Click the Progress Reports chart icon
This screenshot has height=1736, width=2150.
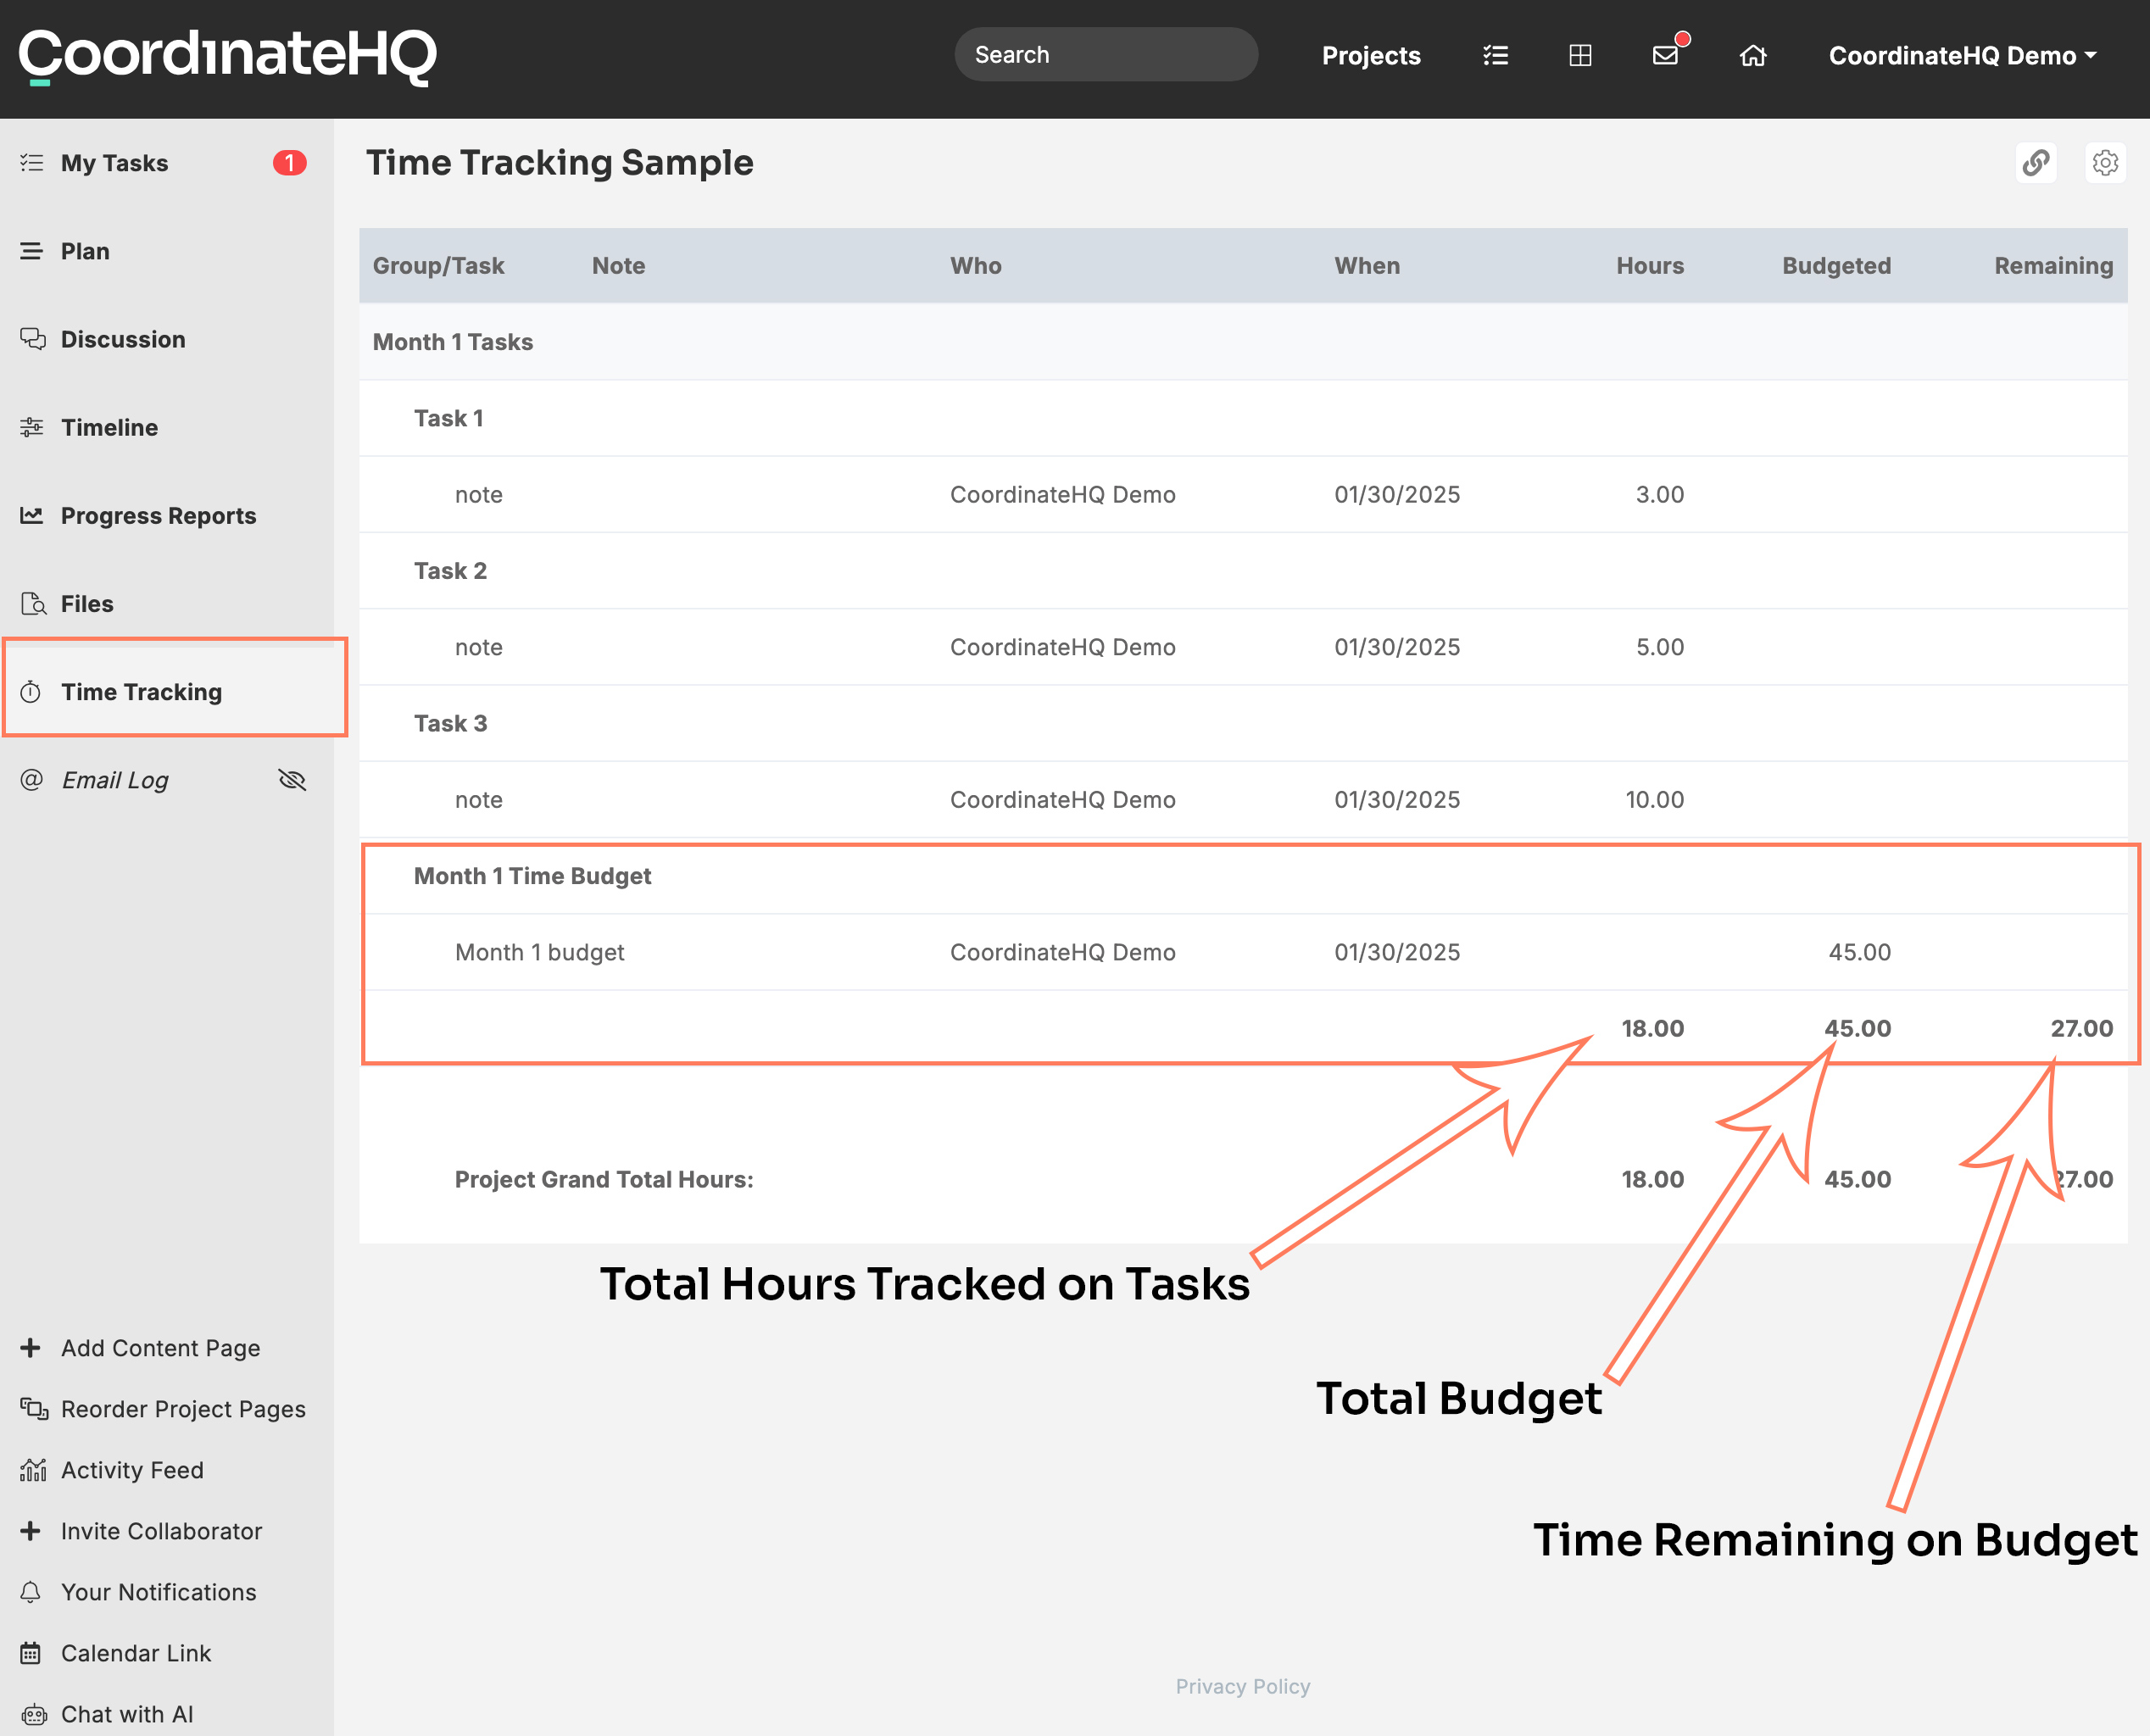point(32,515)
